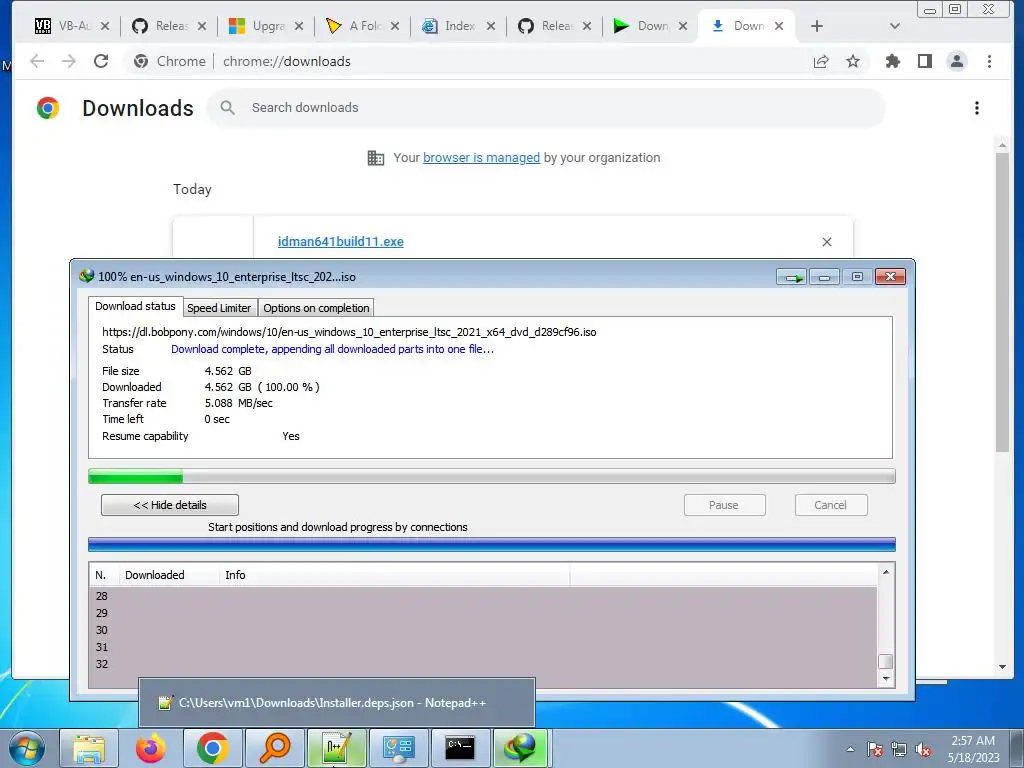Open Internet Download Manager taskbar icon

pos(520,748)
